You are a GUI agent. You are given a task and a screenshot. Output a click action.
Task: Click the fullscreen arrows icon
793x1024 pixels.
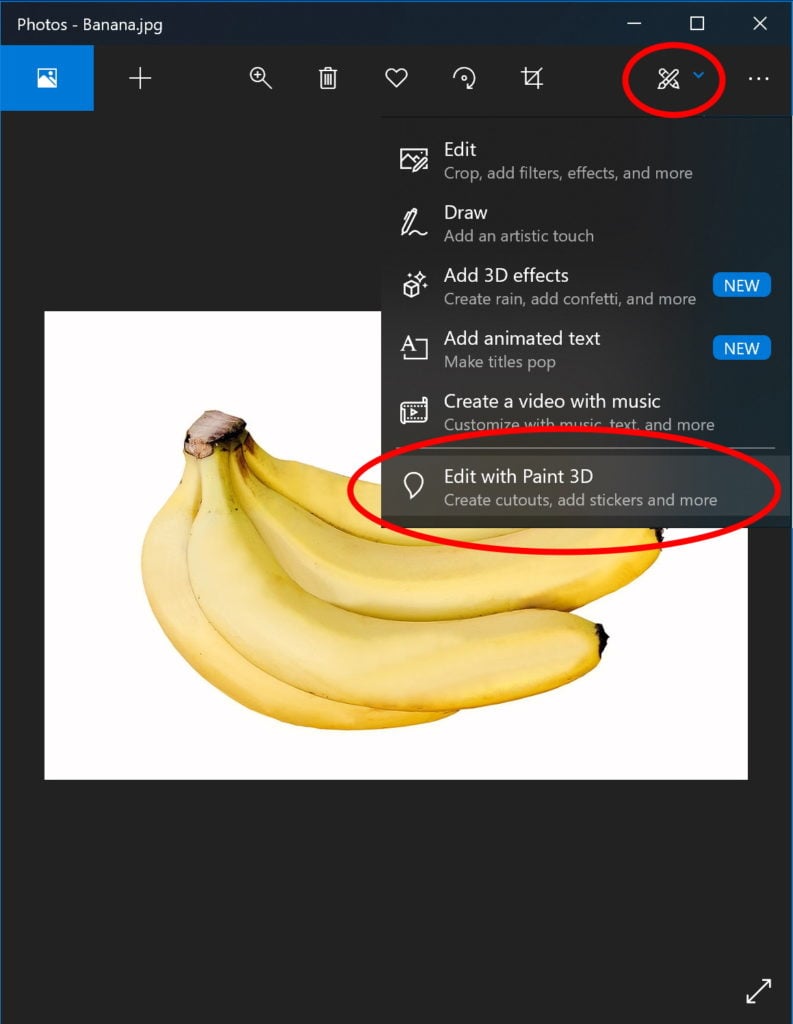(758, 991)
